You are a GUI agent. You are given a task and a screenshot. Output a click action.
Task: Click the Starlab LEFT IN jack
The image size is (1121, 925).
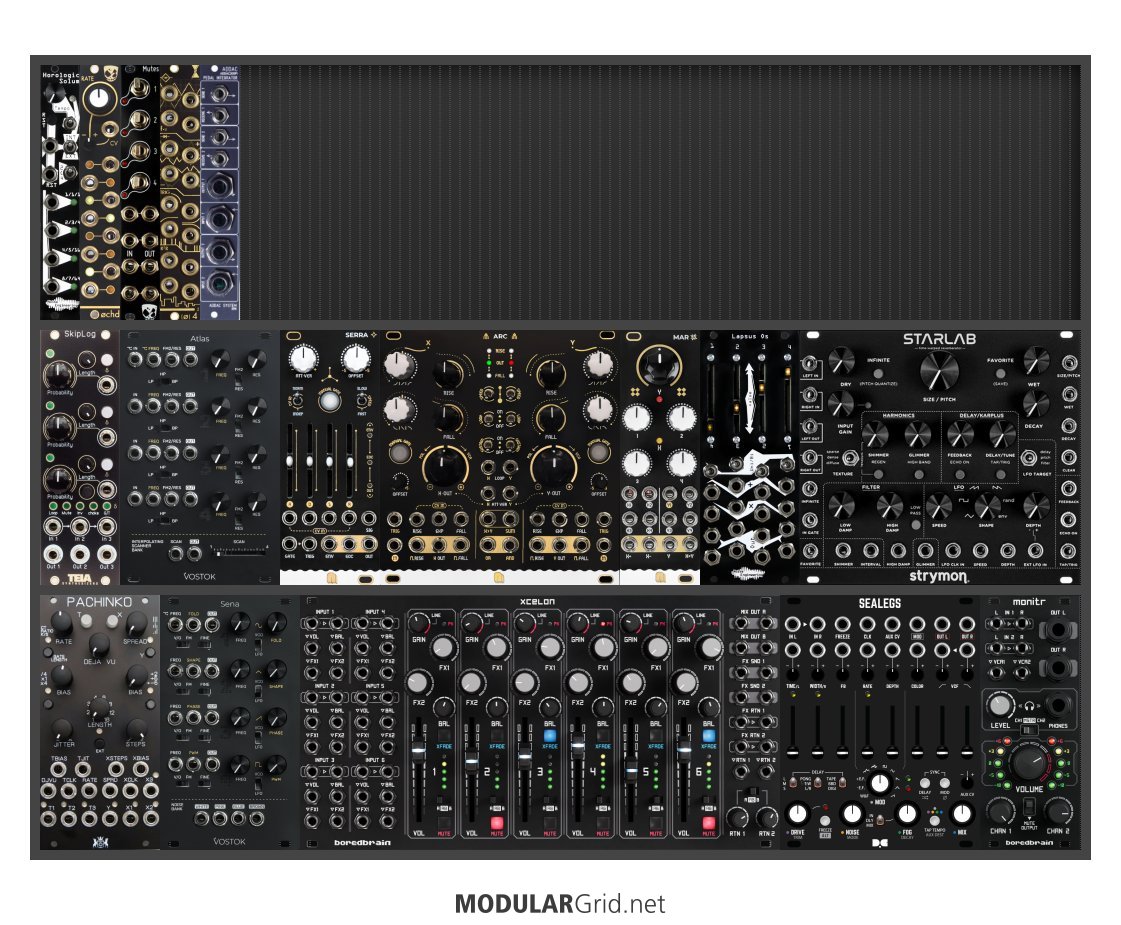tap(810, 365)
